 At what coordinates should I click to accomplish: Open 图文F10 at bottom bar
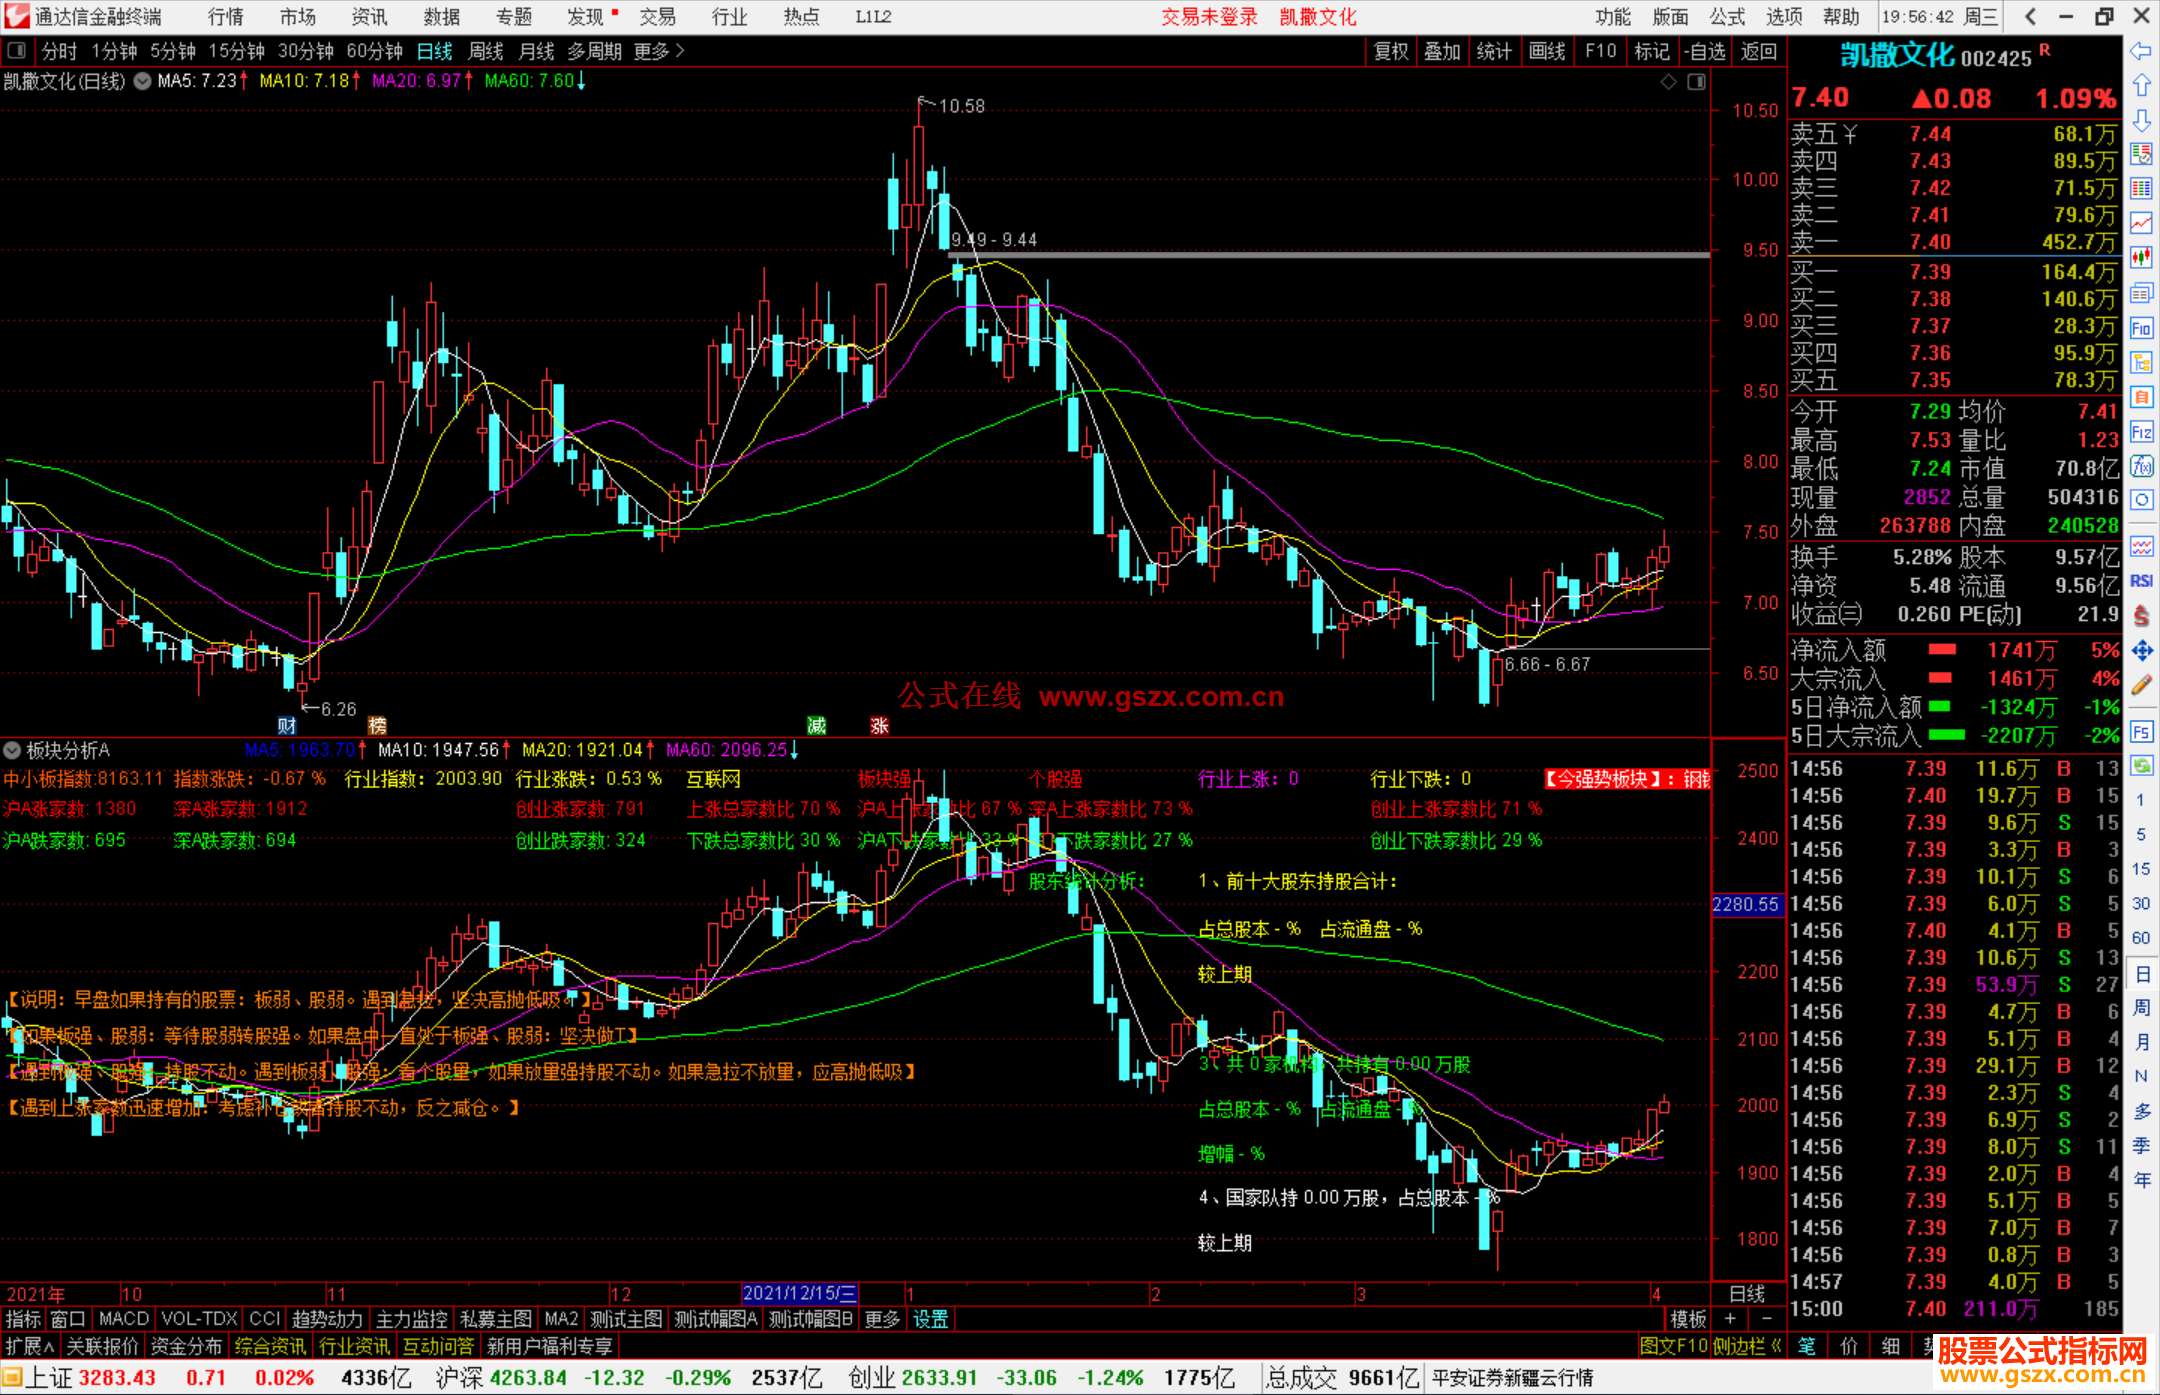point(1674,1346)
